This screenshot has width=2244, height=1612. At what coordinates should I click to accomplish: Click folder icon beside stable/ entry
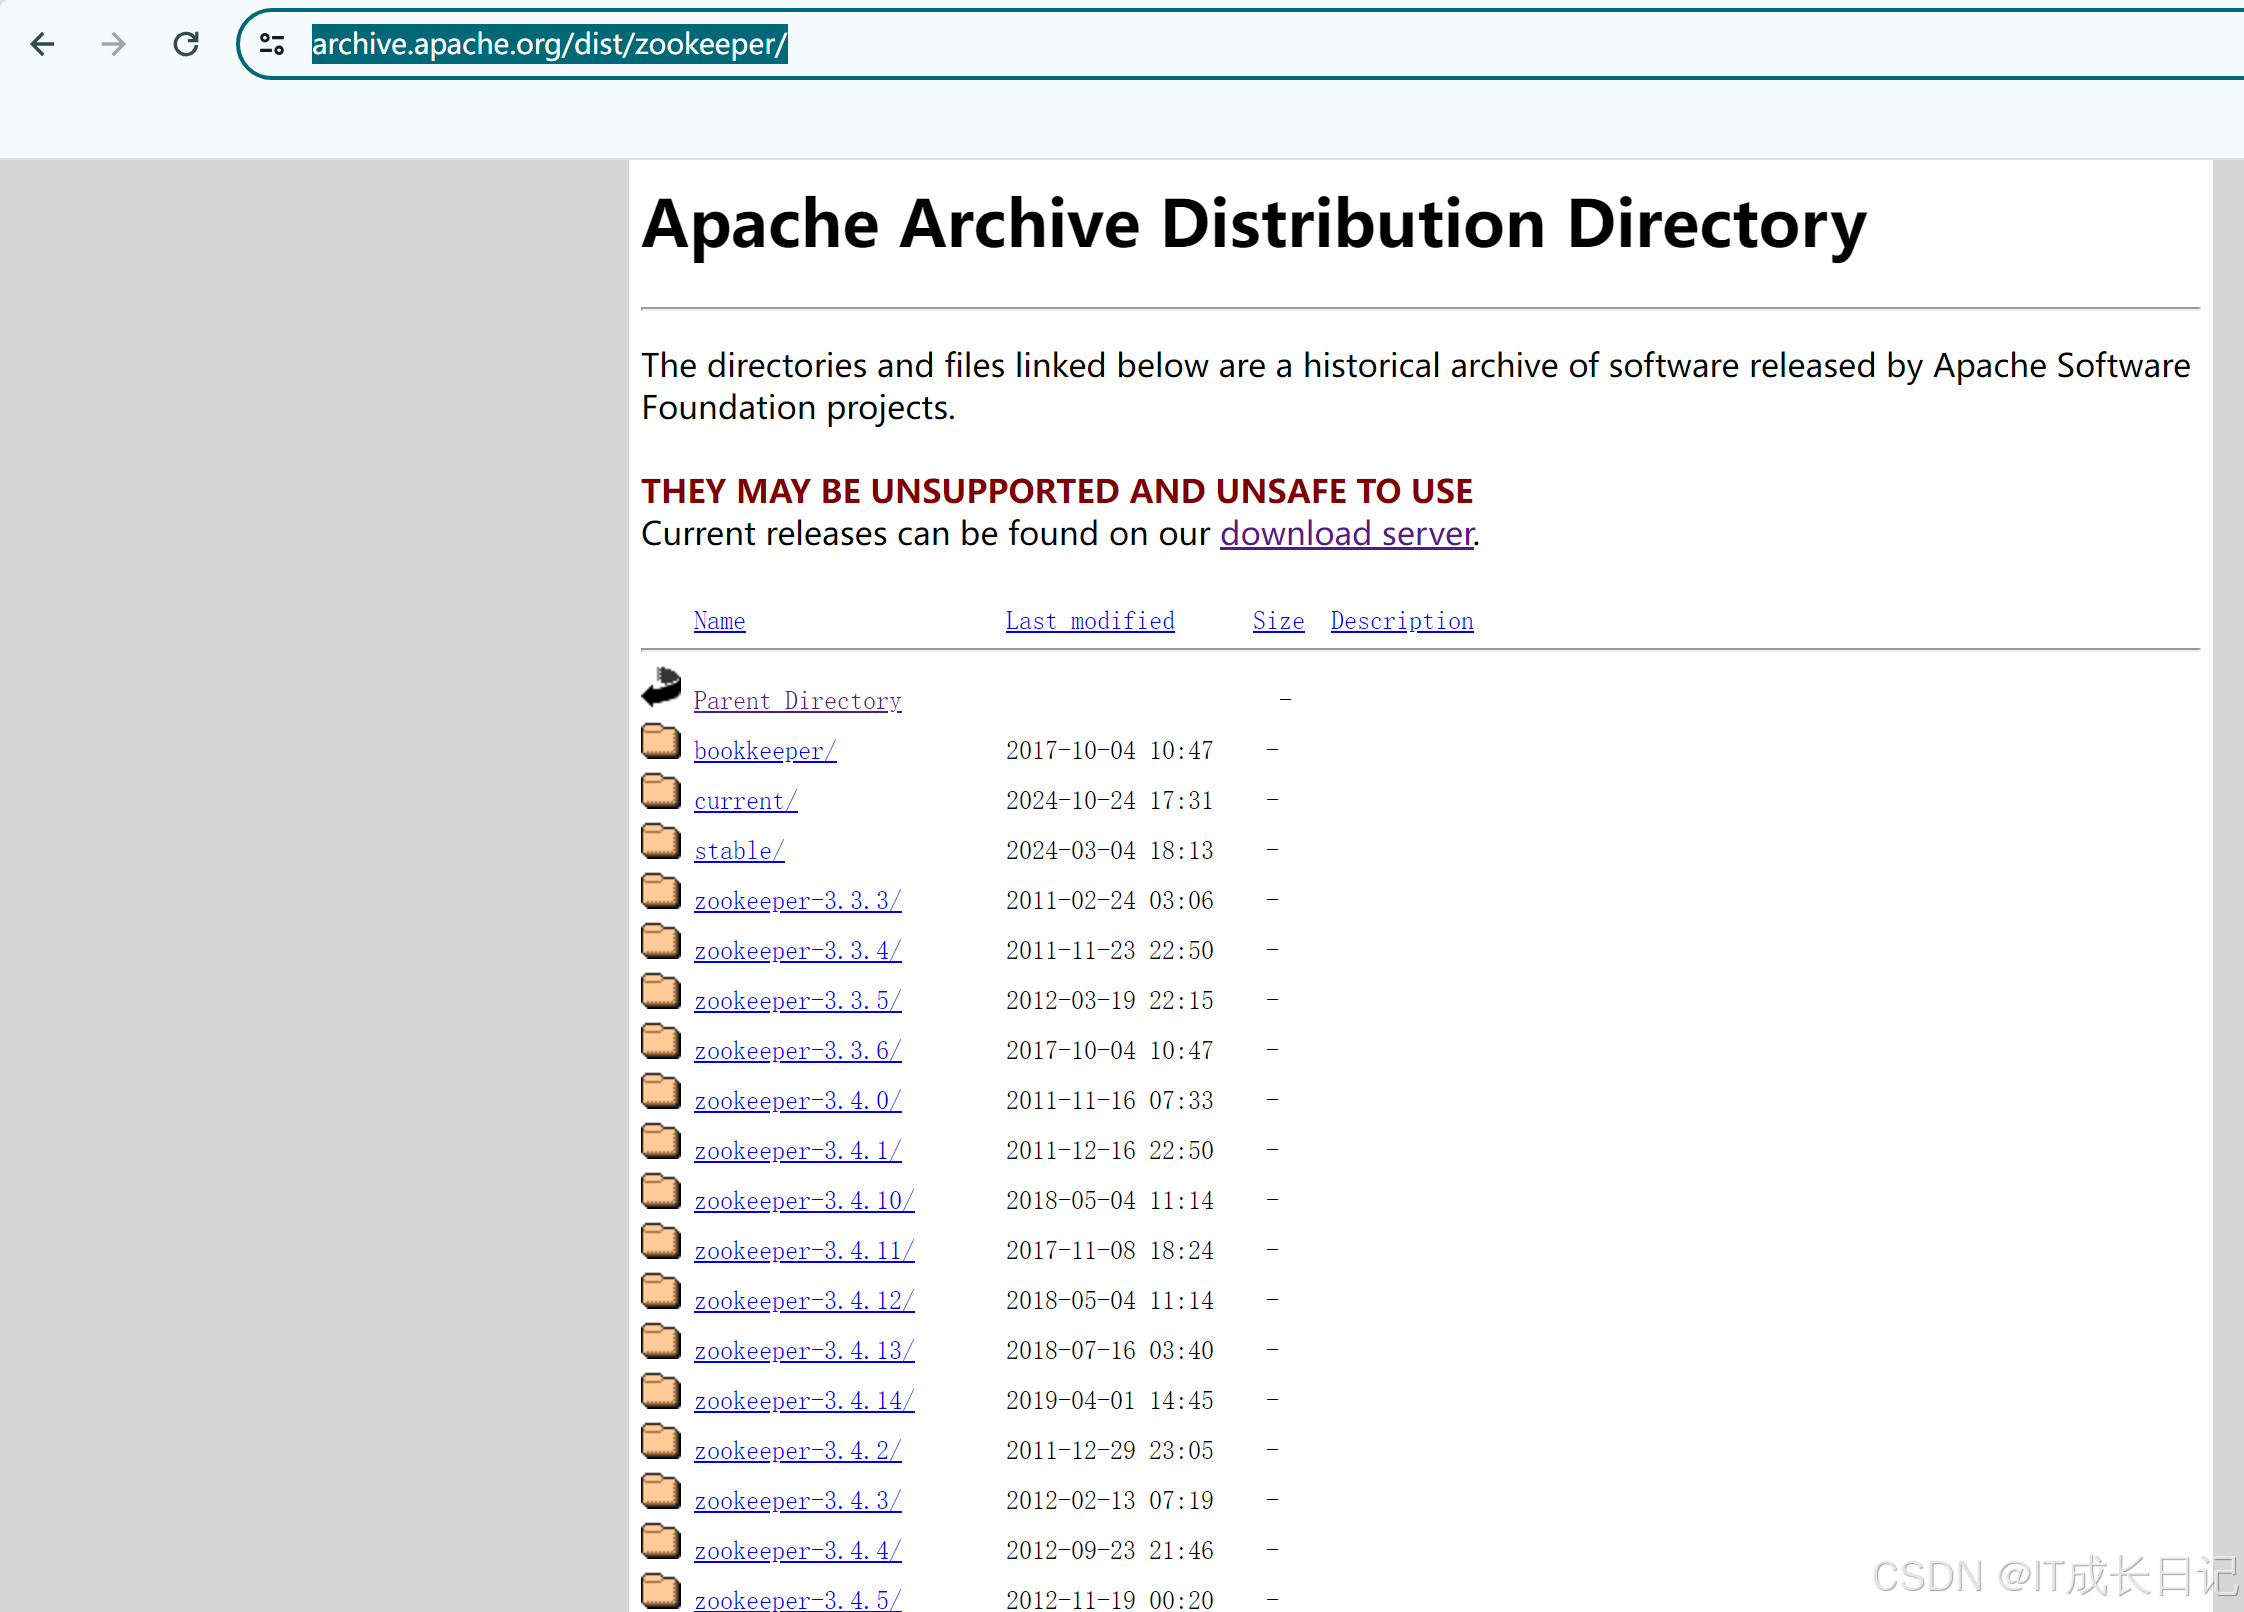click(x=661, y=842)
